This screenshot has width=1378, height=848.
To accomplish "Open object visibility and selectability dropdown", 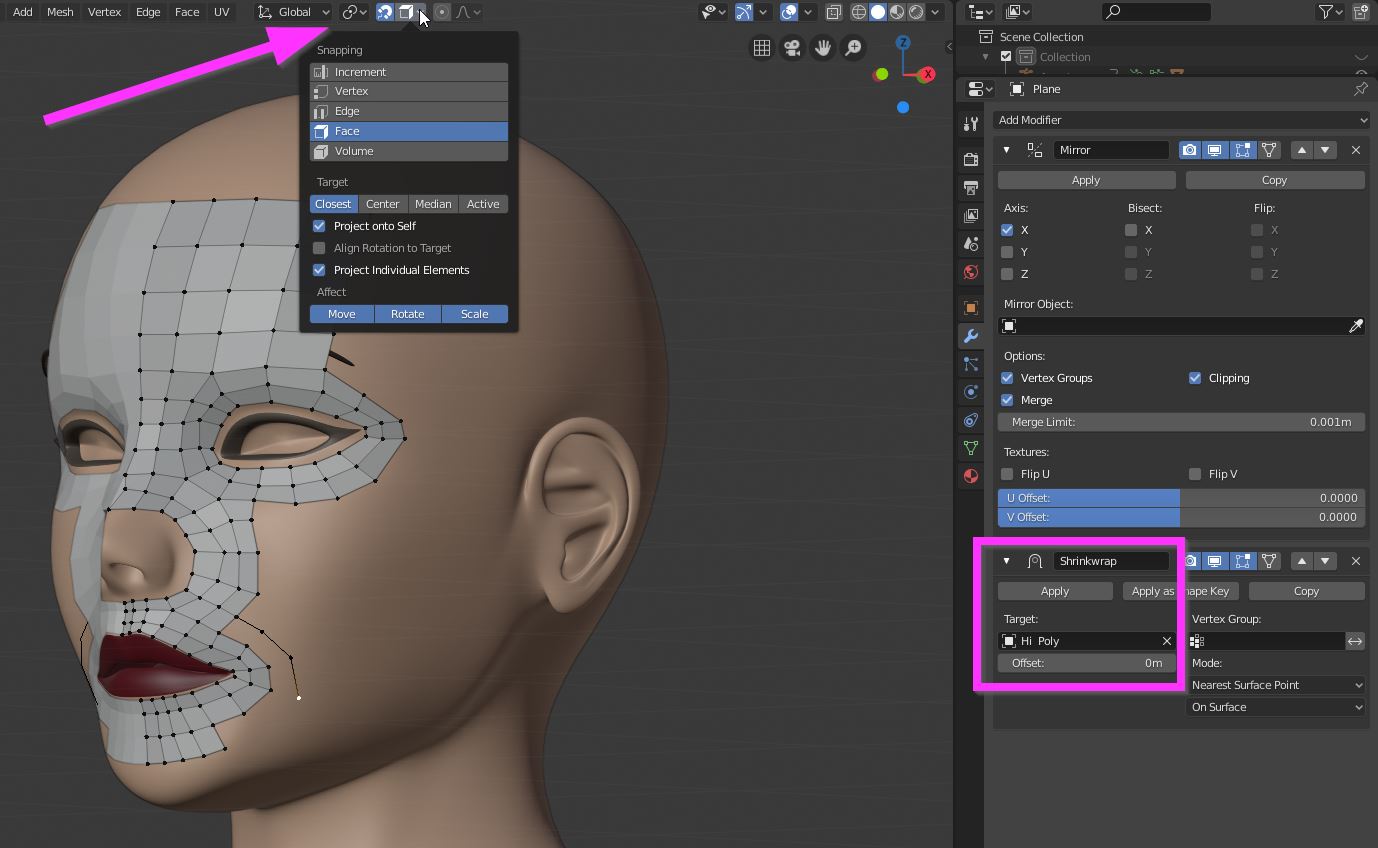I will tap(713, 12).
